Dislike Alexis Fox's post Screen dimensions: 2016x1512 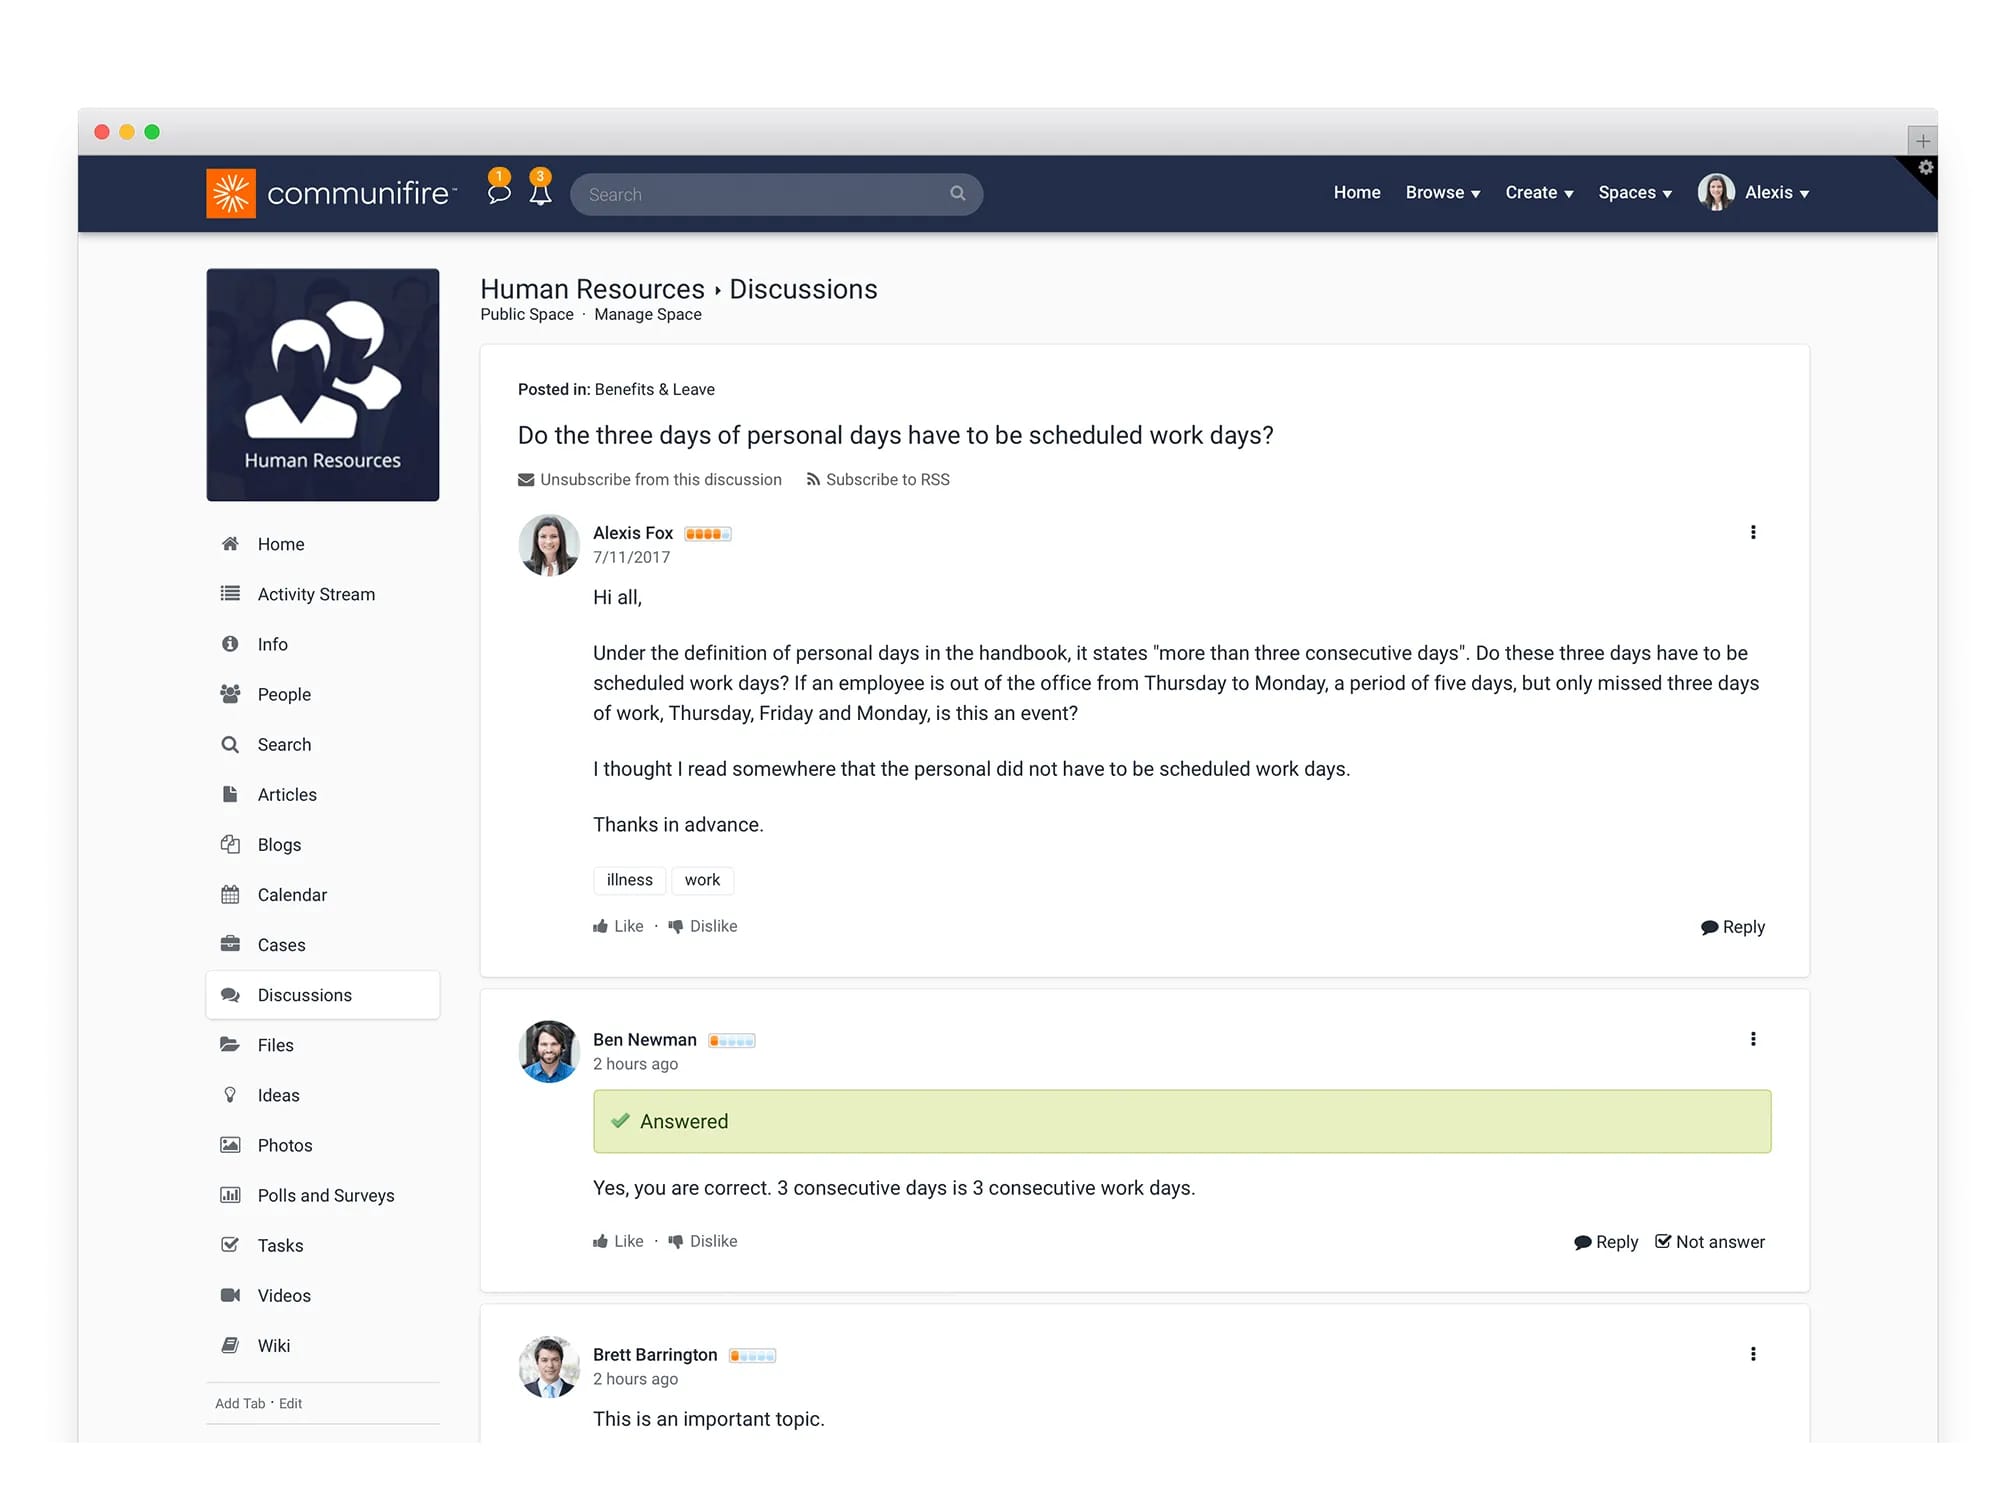[703, 927]
